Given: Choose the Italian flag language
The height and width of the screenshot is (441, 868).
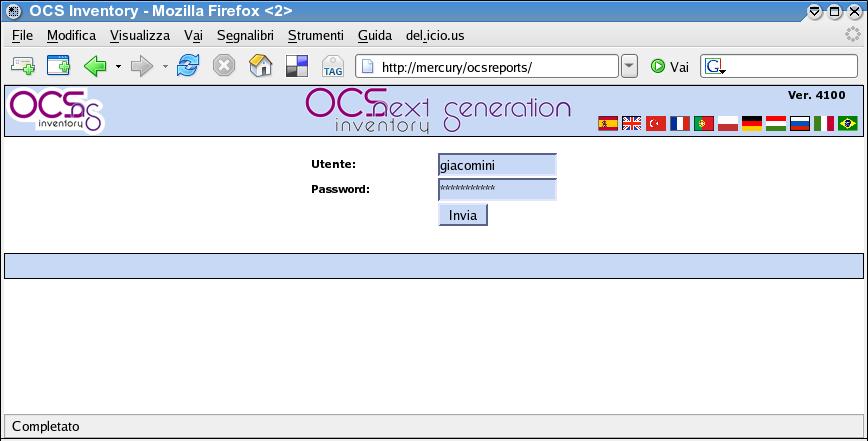Looking at the screenshot, I should point(824,124).
